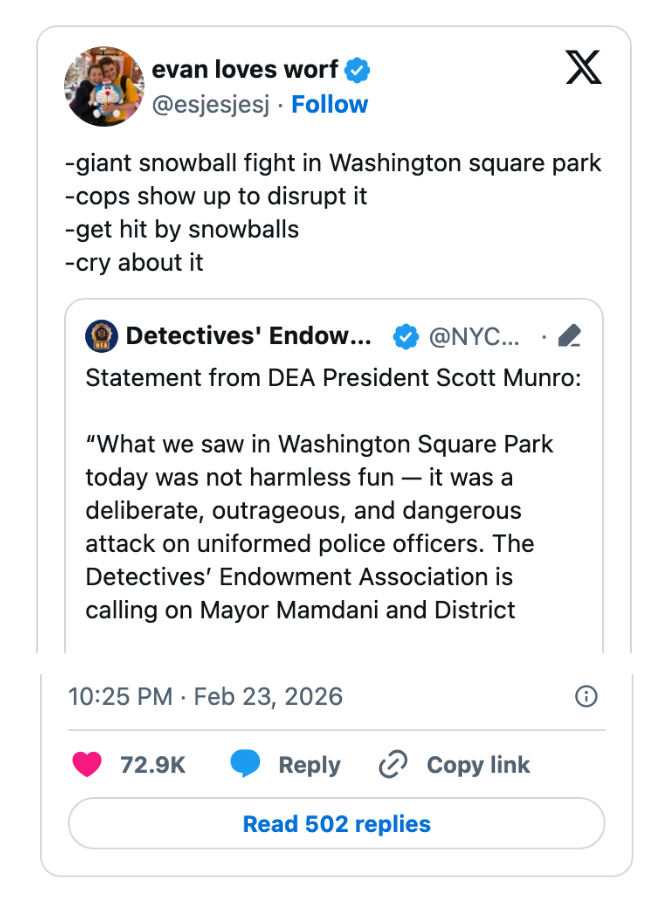Click the 72.9K likes count
The image size is (672, 918).
tap(153, 765)
